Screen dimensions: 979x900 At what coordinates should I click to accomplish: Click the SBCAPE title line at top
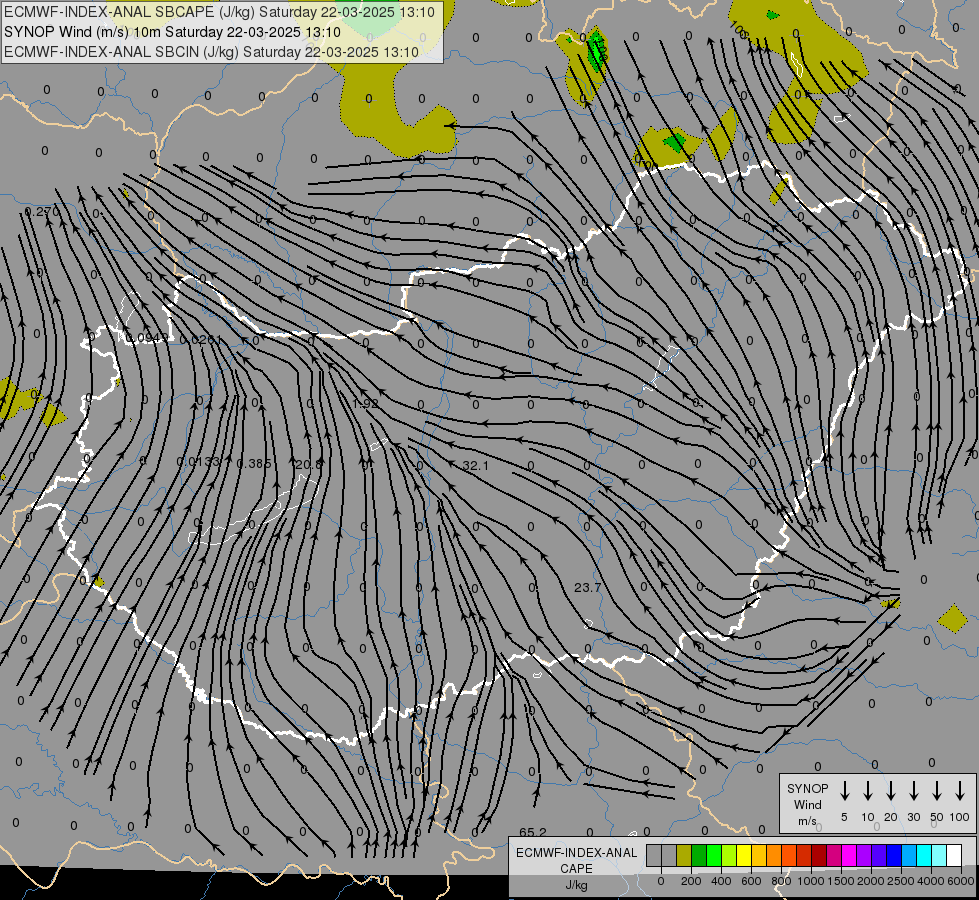[x=219, y=12]
